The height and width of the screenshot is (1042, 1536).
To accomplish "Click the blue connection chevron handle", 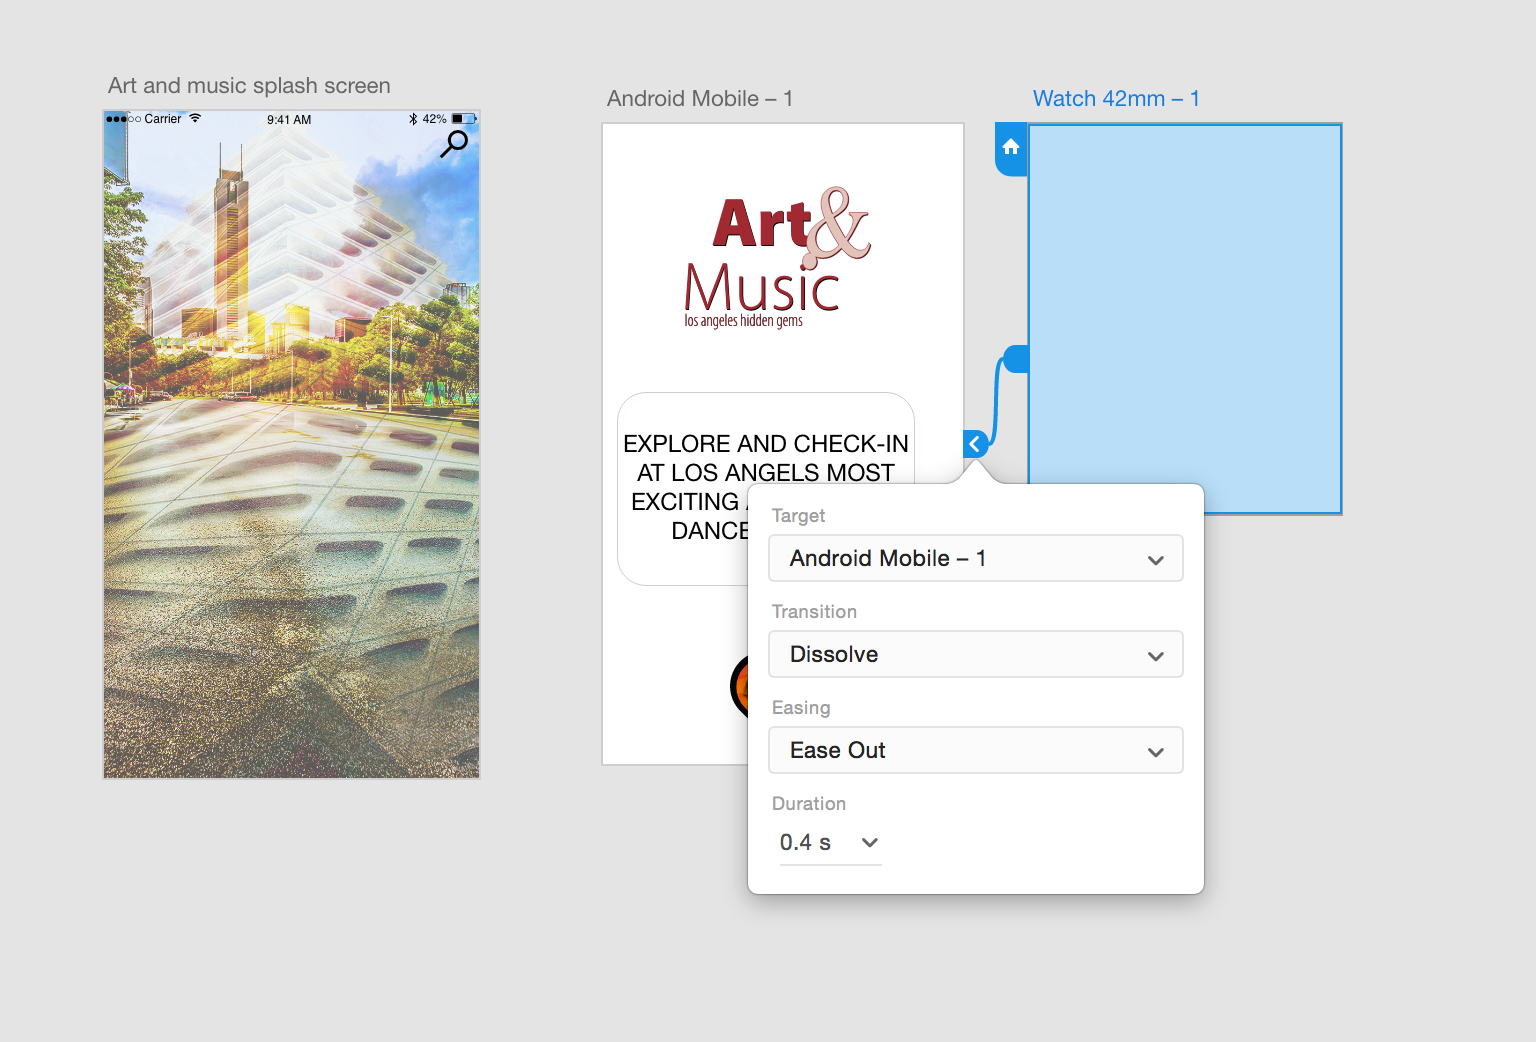I will (975, 443).
